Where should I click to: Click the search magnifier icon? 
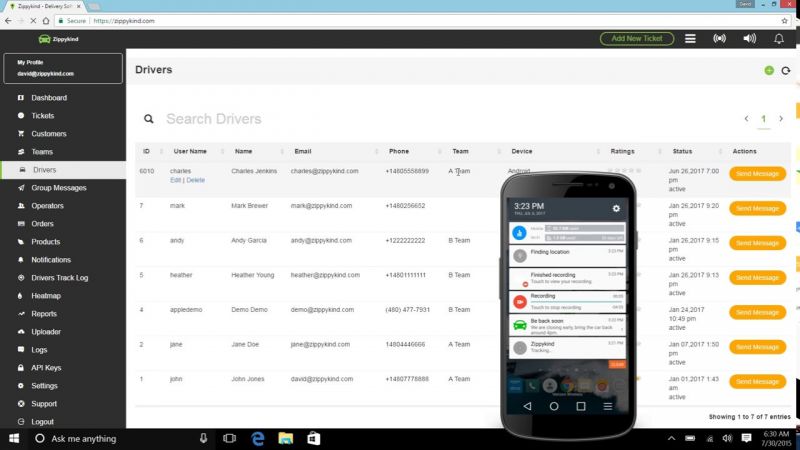point(148,119)
